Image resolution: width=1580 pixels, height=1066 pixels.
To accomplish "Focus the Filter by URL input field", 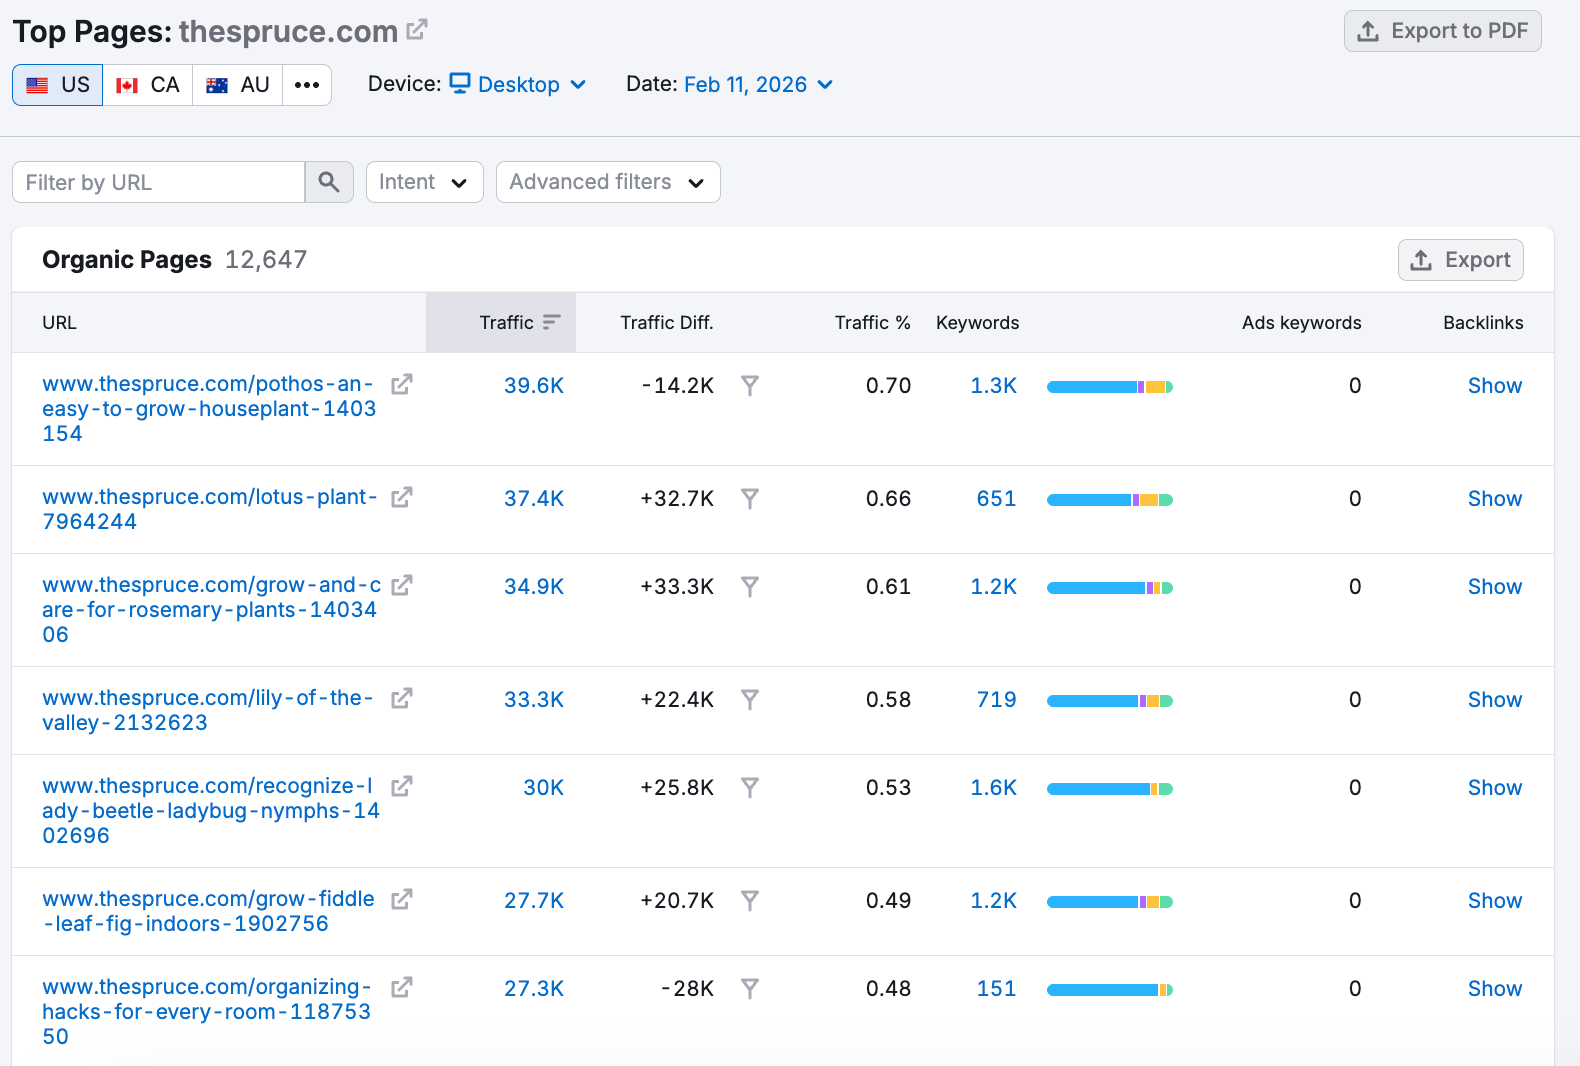I will pos(158,182).
